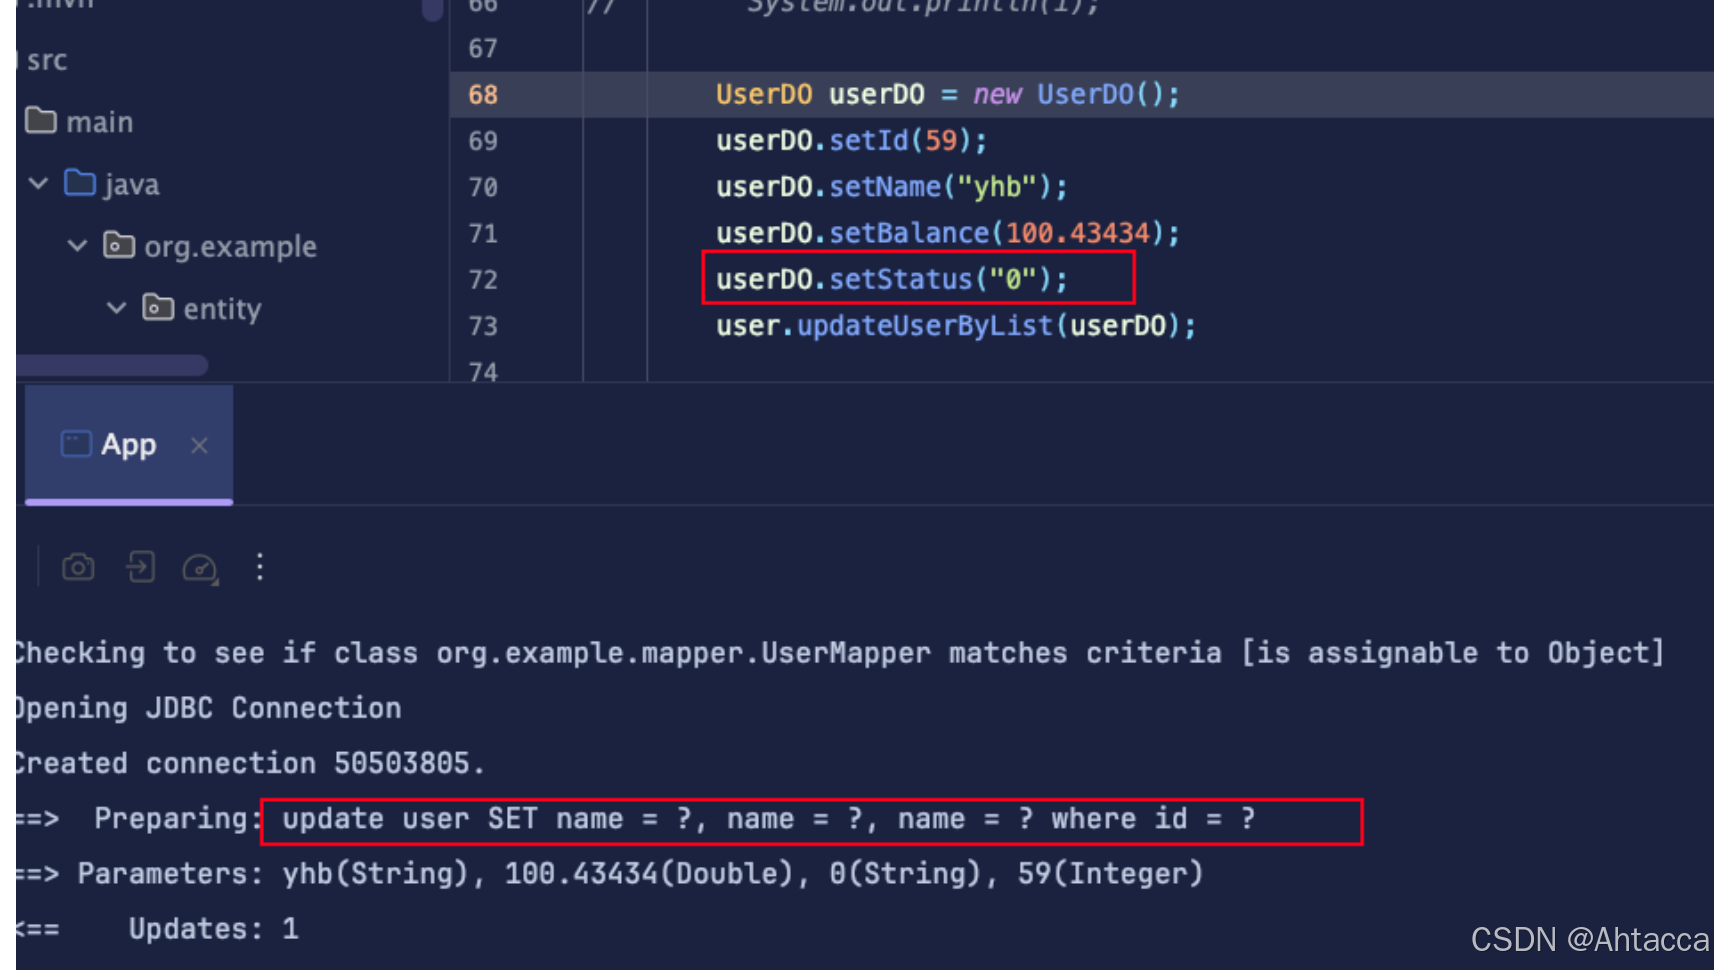Image resolution: width=1714 pixels, height=970 pixels.
Task: Click the project tree horizontal scrollbar
Action: tap(112, 365)
